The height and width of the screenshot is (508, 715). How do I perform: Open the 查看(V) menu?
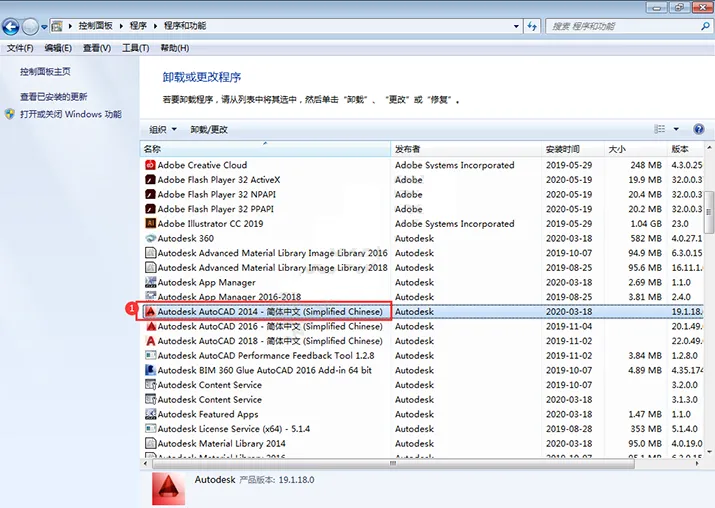pos(97,48)
